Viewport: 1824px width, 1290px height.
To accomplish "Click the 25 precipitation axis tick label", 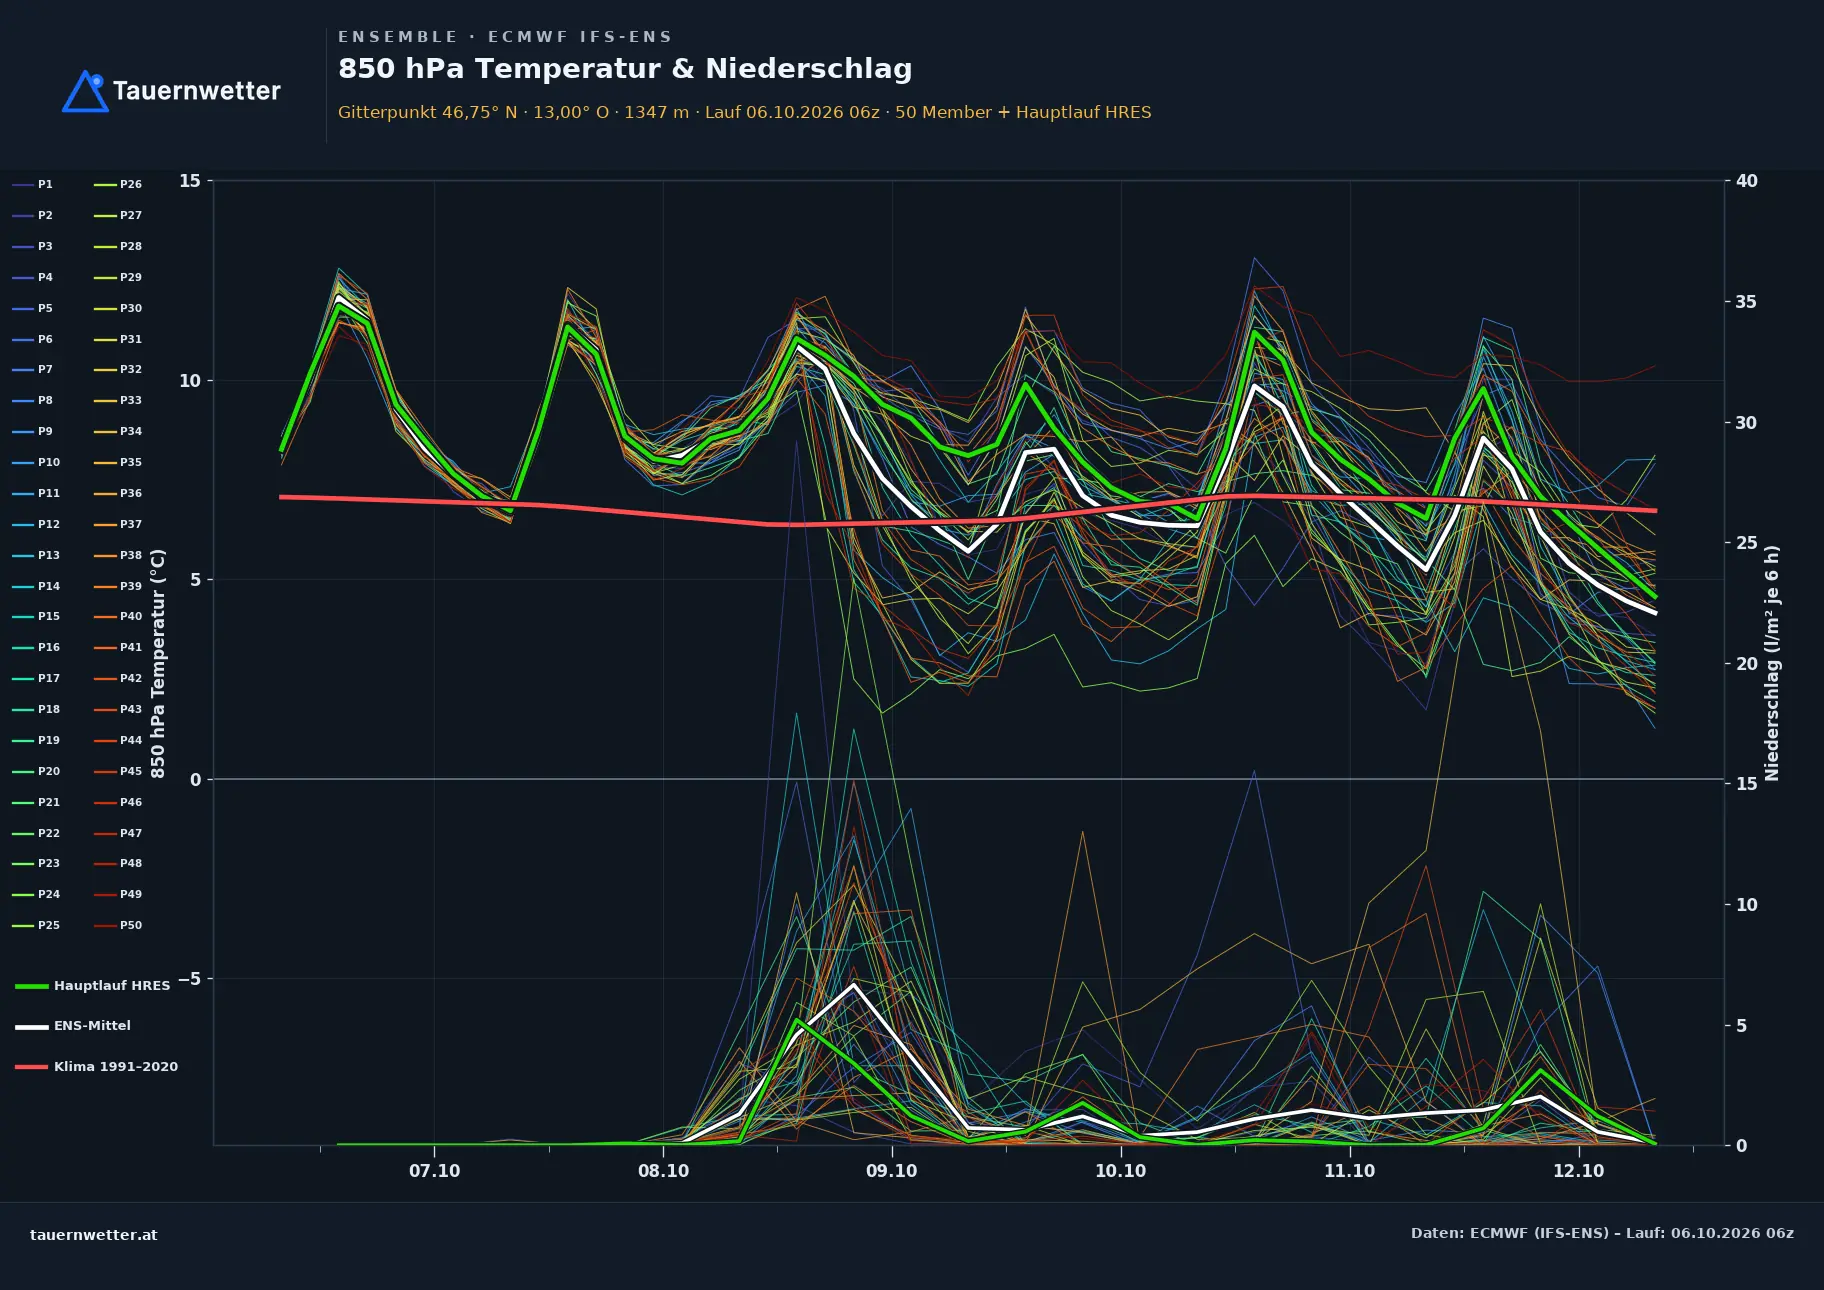I will (x=1747, y=543).
